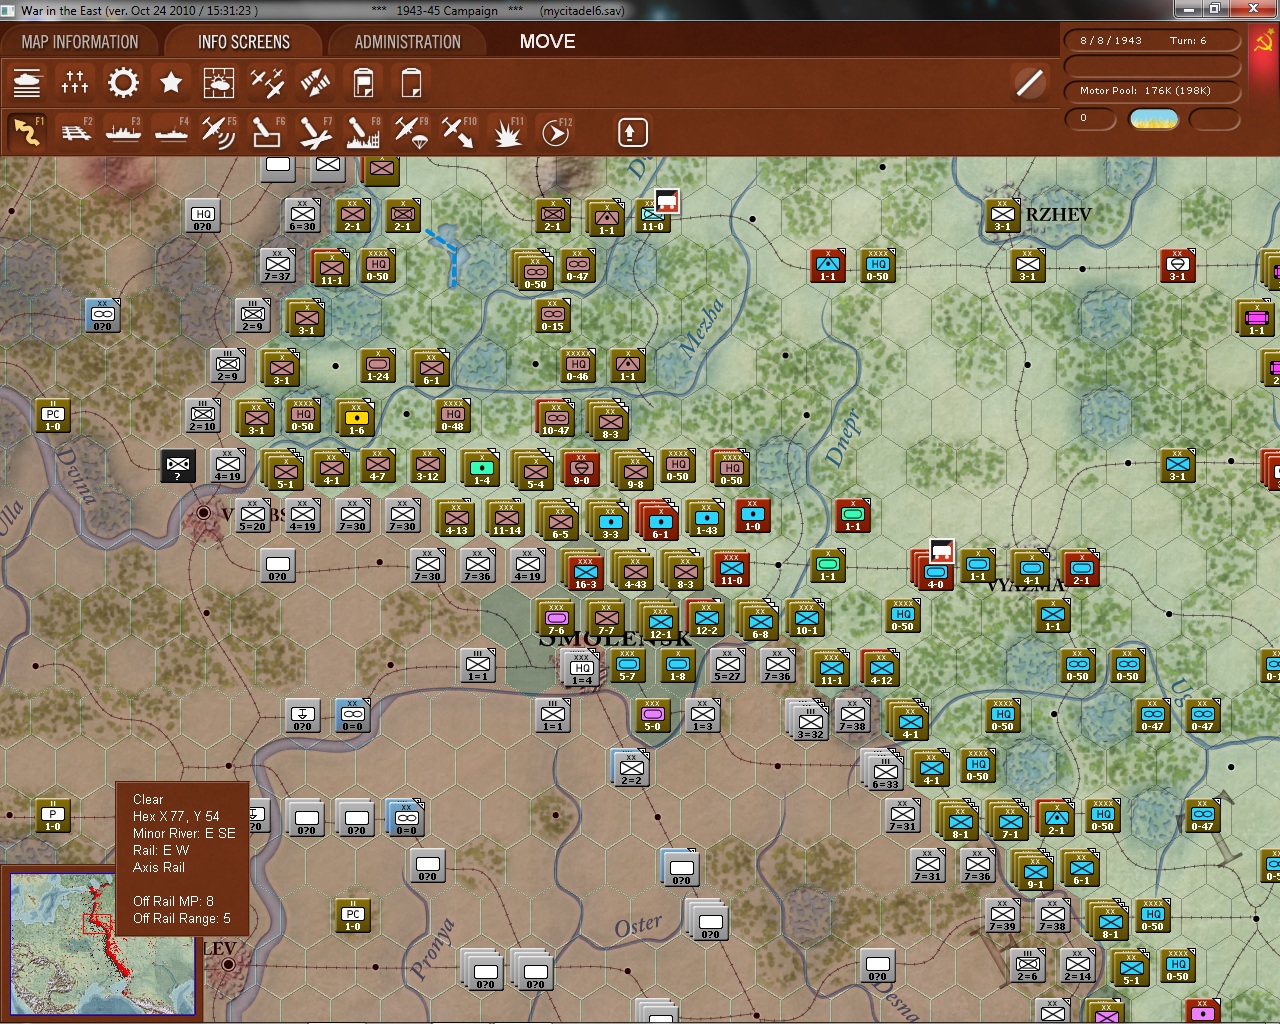Screen dimensions: 1280x1024
Task: Click the Soviet hammer and sickle flag
Action: tap(1262, 41)
